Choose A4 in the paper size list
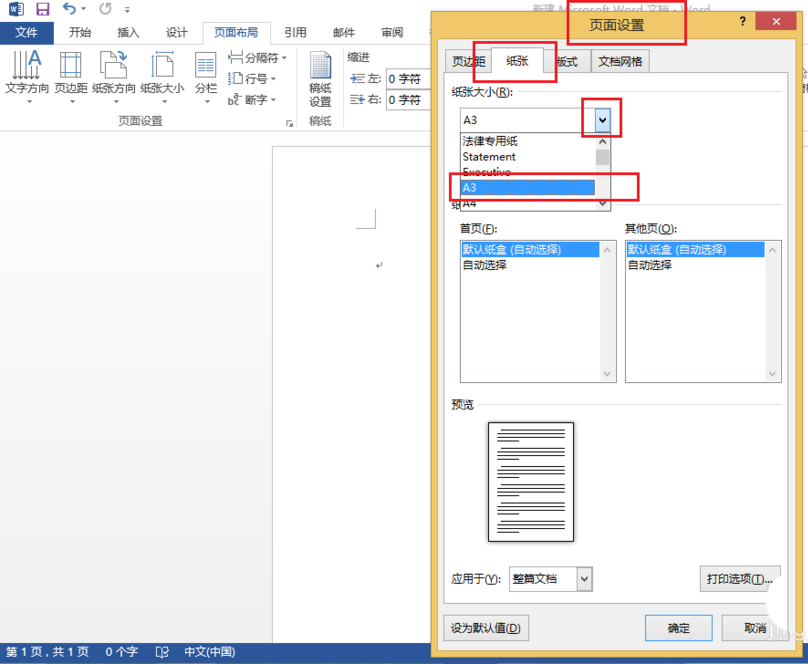The image size is (808, 664). (x=528, y=204)
